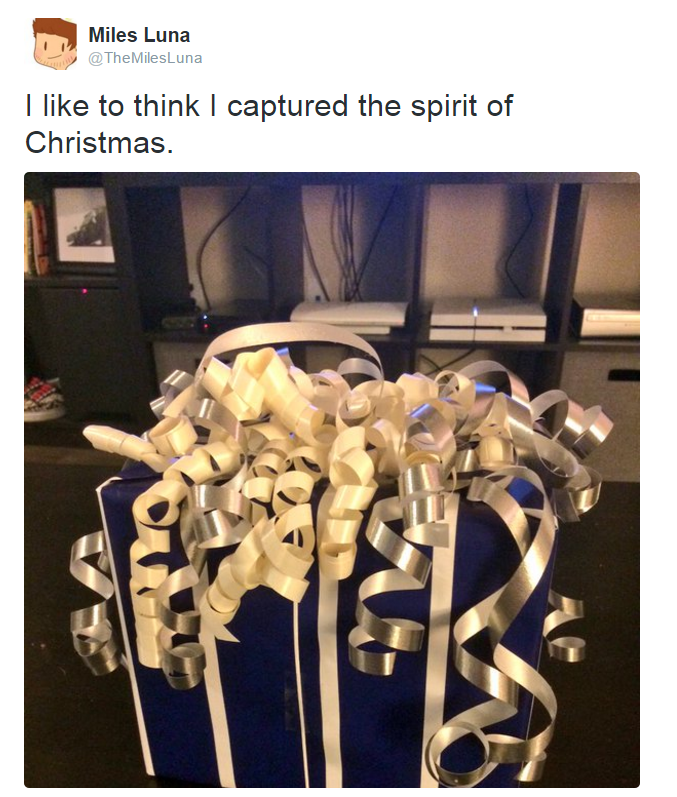The image size is (677, 797).
Task: Click the Miles Luna display name
Action: tap(139, 35)
